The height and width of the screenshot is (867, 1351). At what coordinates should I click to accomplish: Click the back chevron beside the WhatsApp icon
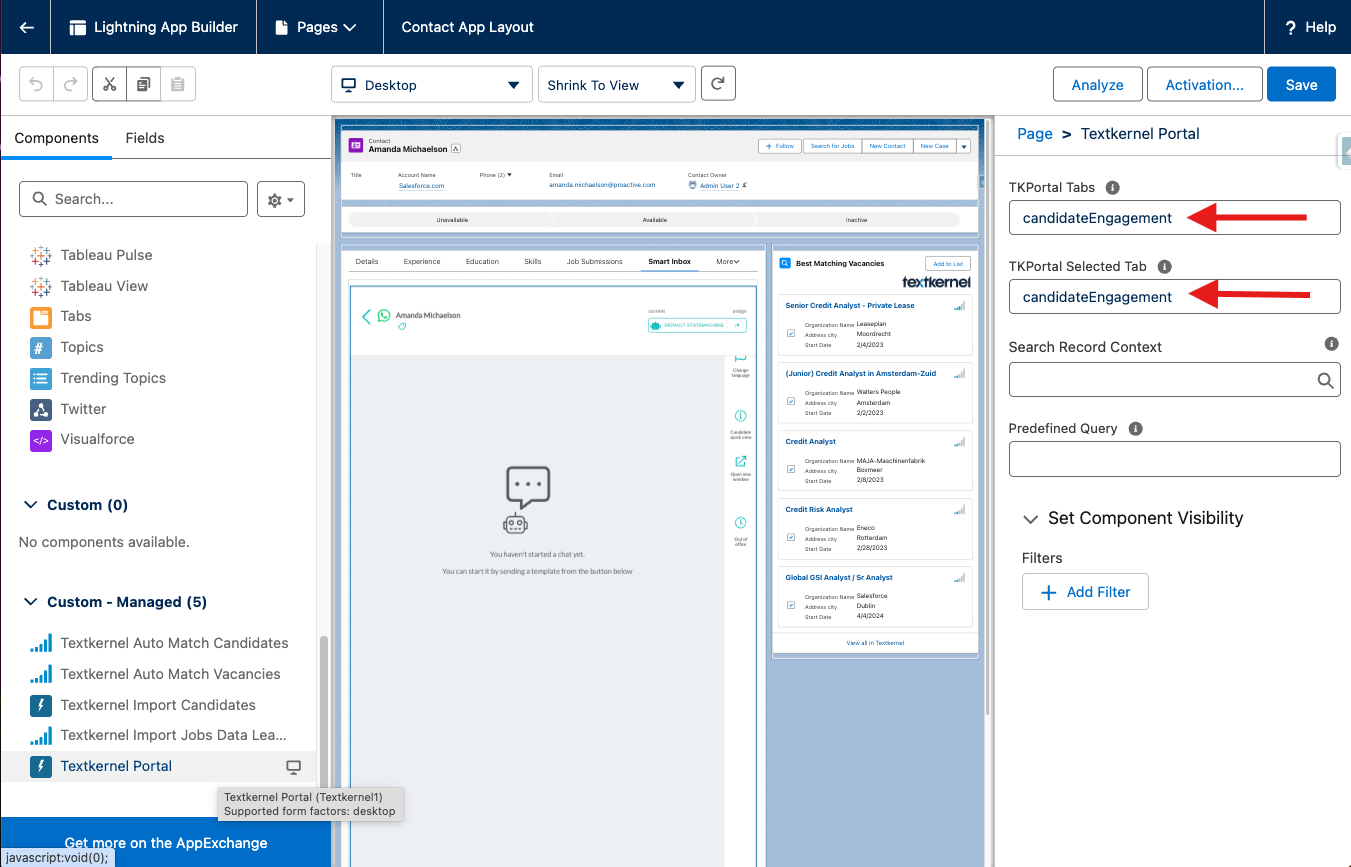pyautogui.click(x=366, y=316)
